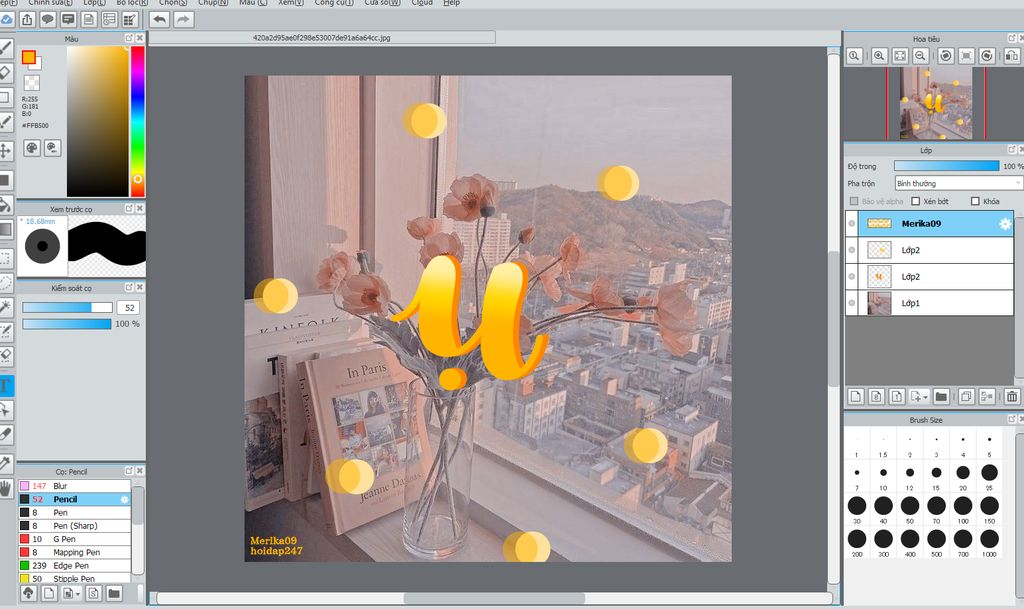Viewport: 1024px width, 609px height.
Task: Open the Chọn select menu
Action: coord(173,3)
